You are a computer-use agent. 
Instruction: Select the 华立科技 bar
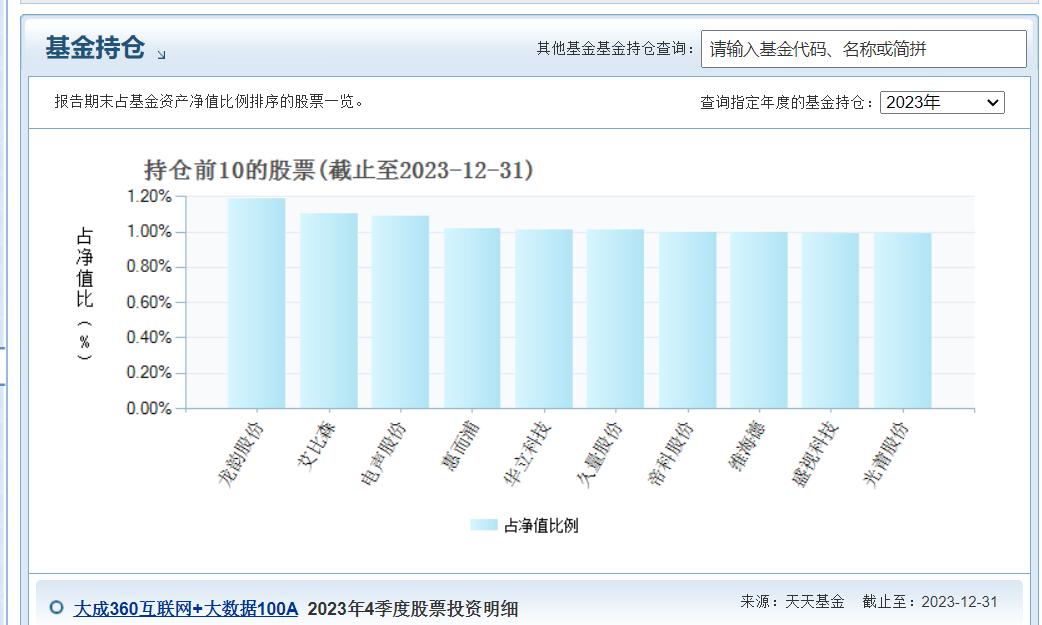pos(544,319)
